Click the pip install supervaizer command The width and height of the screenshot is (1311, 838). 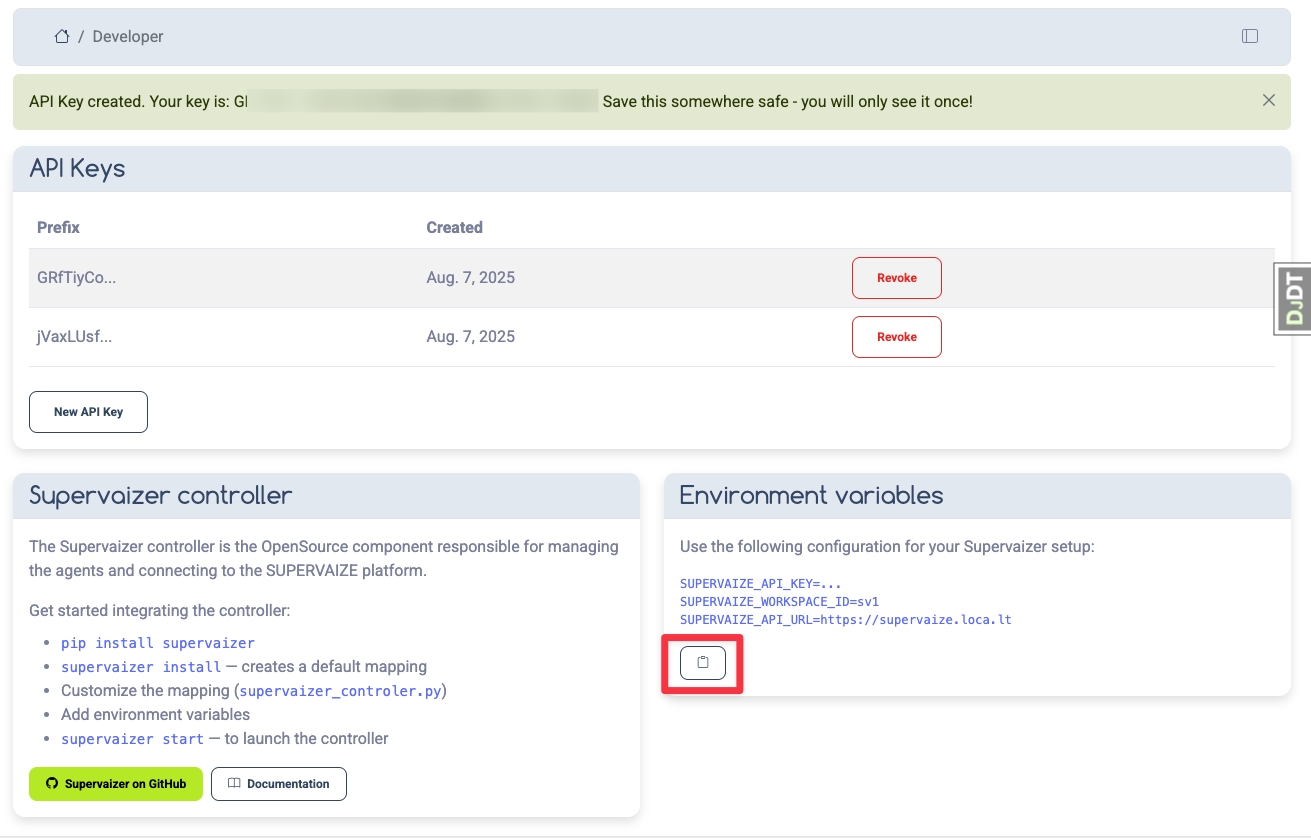pyautogui.click(x=158, y=643)
